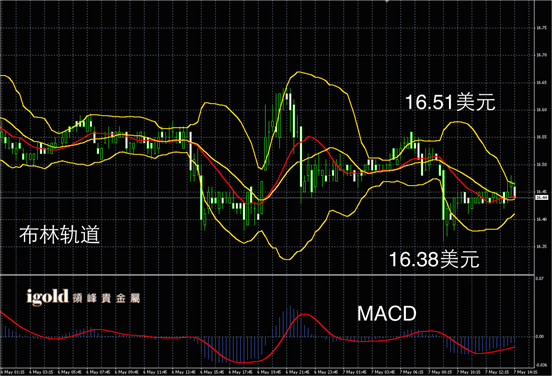The image size is (552, 376).
Task: Click the MACD 0.07 axis label
Action: tap(539, 278)
